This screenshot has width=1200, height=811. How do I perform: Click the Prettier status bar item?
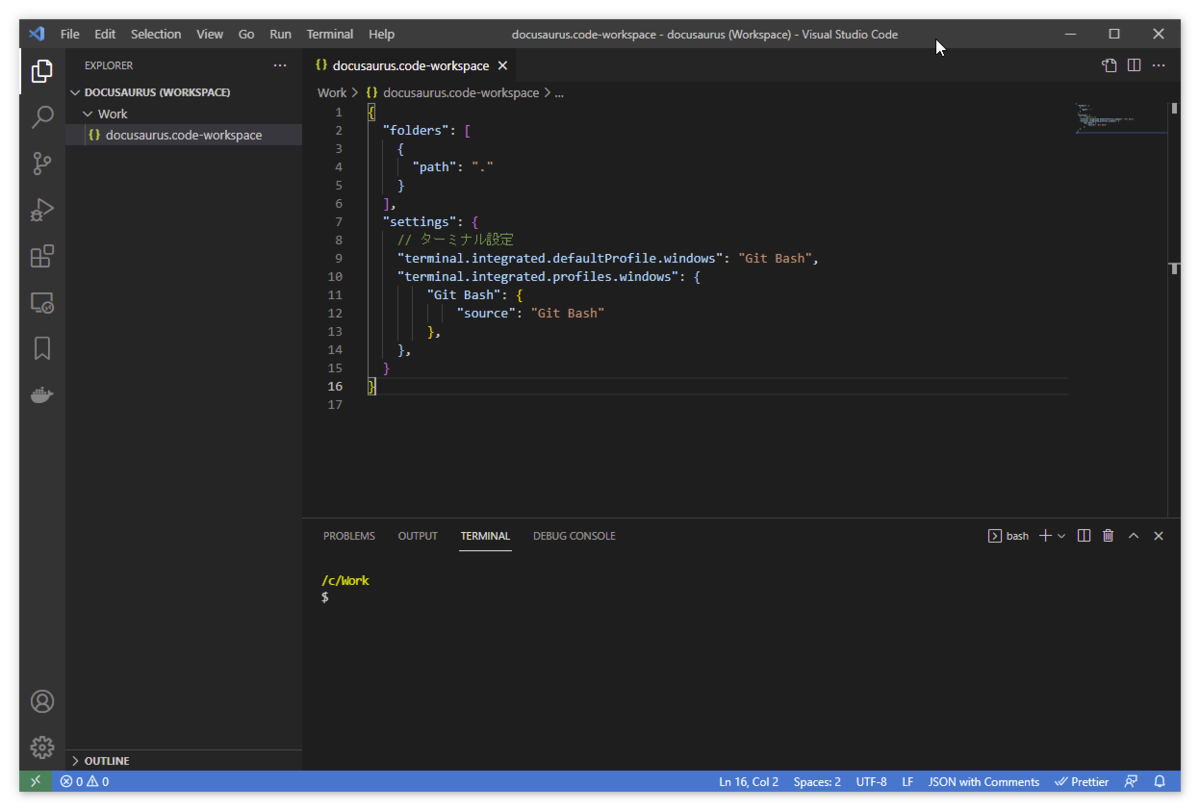point(1082,781)
